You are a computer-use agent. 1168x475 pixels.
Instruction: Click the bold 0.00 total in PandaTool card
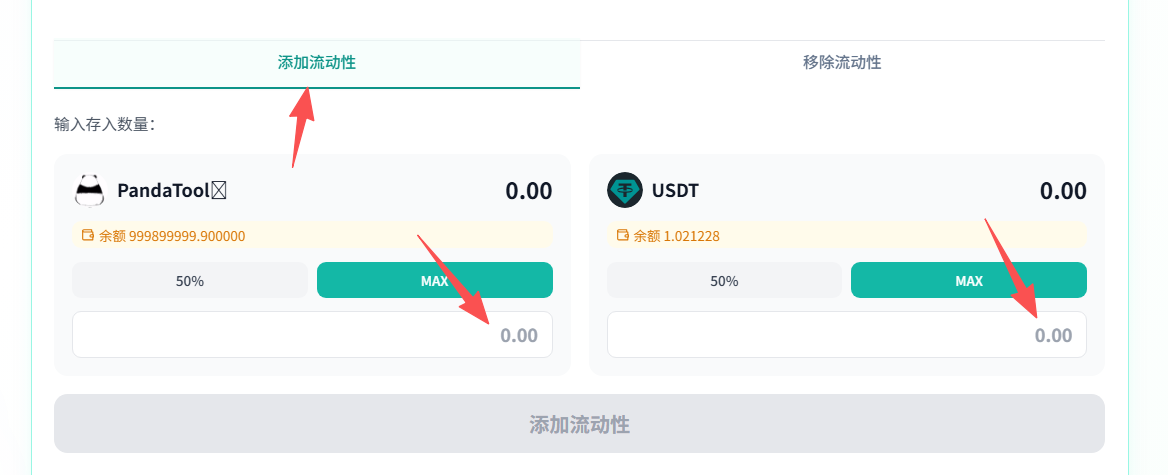(528, 191)
